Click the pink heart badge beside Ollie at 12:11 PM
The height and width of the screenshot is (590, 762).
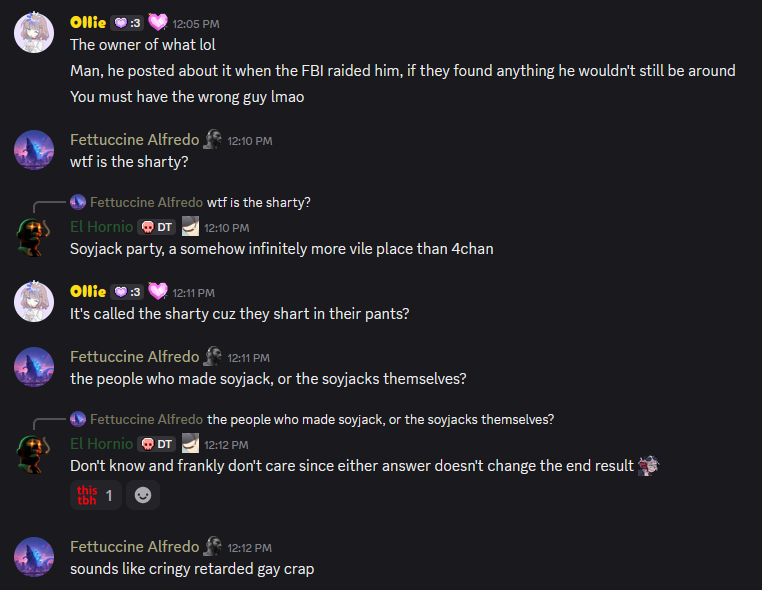158,292
